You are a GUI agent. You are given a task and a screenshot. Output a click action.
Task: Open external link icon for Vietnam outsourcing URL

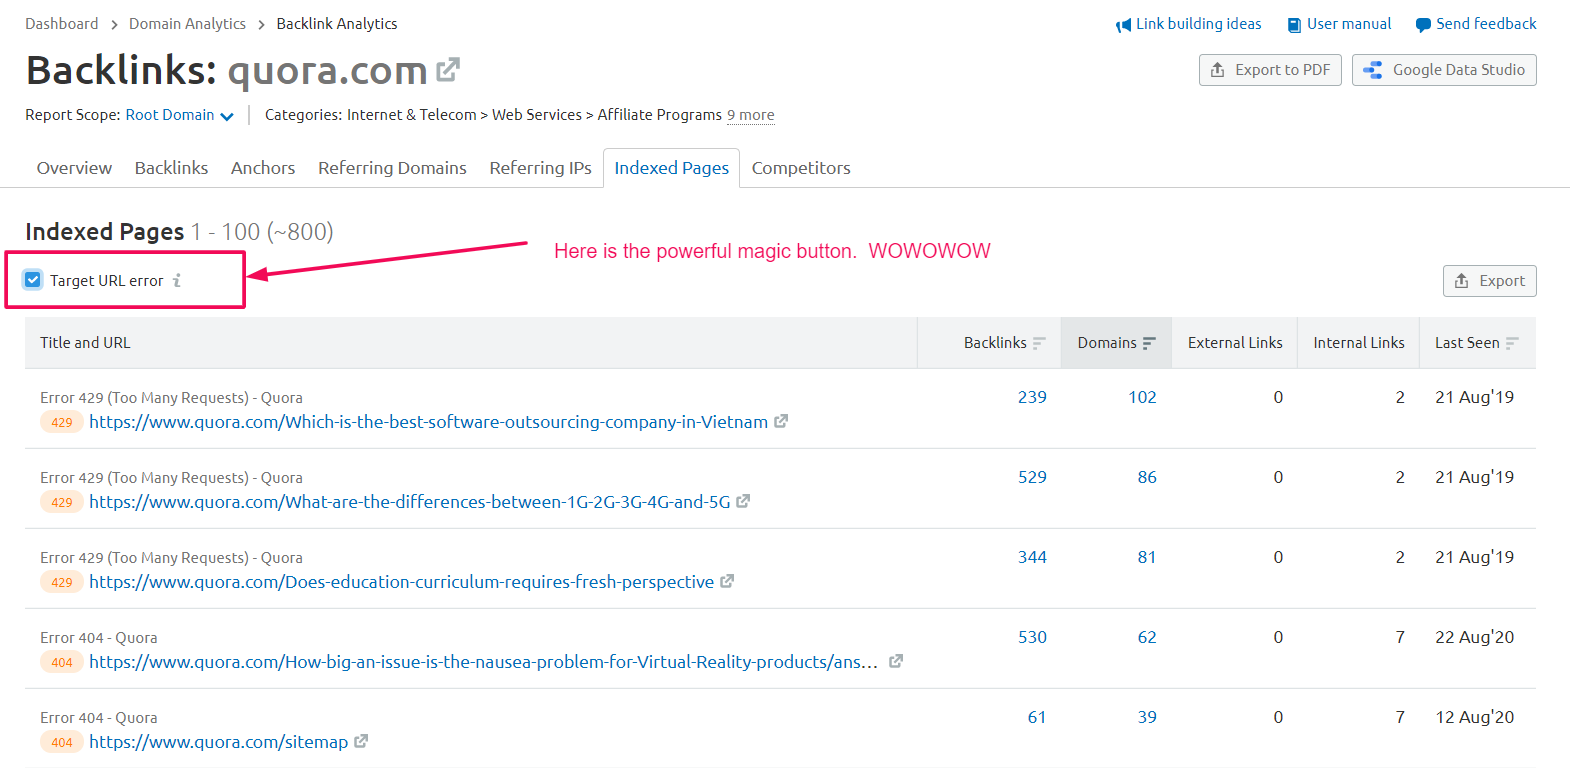click(781, 421)
